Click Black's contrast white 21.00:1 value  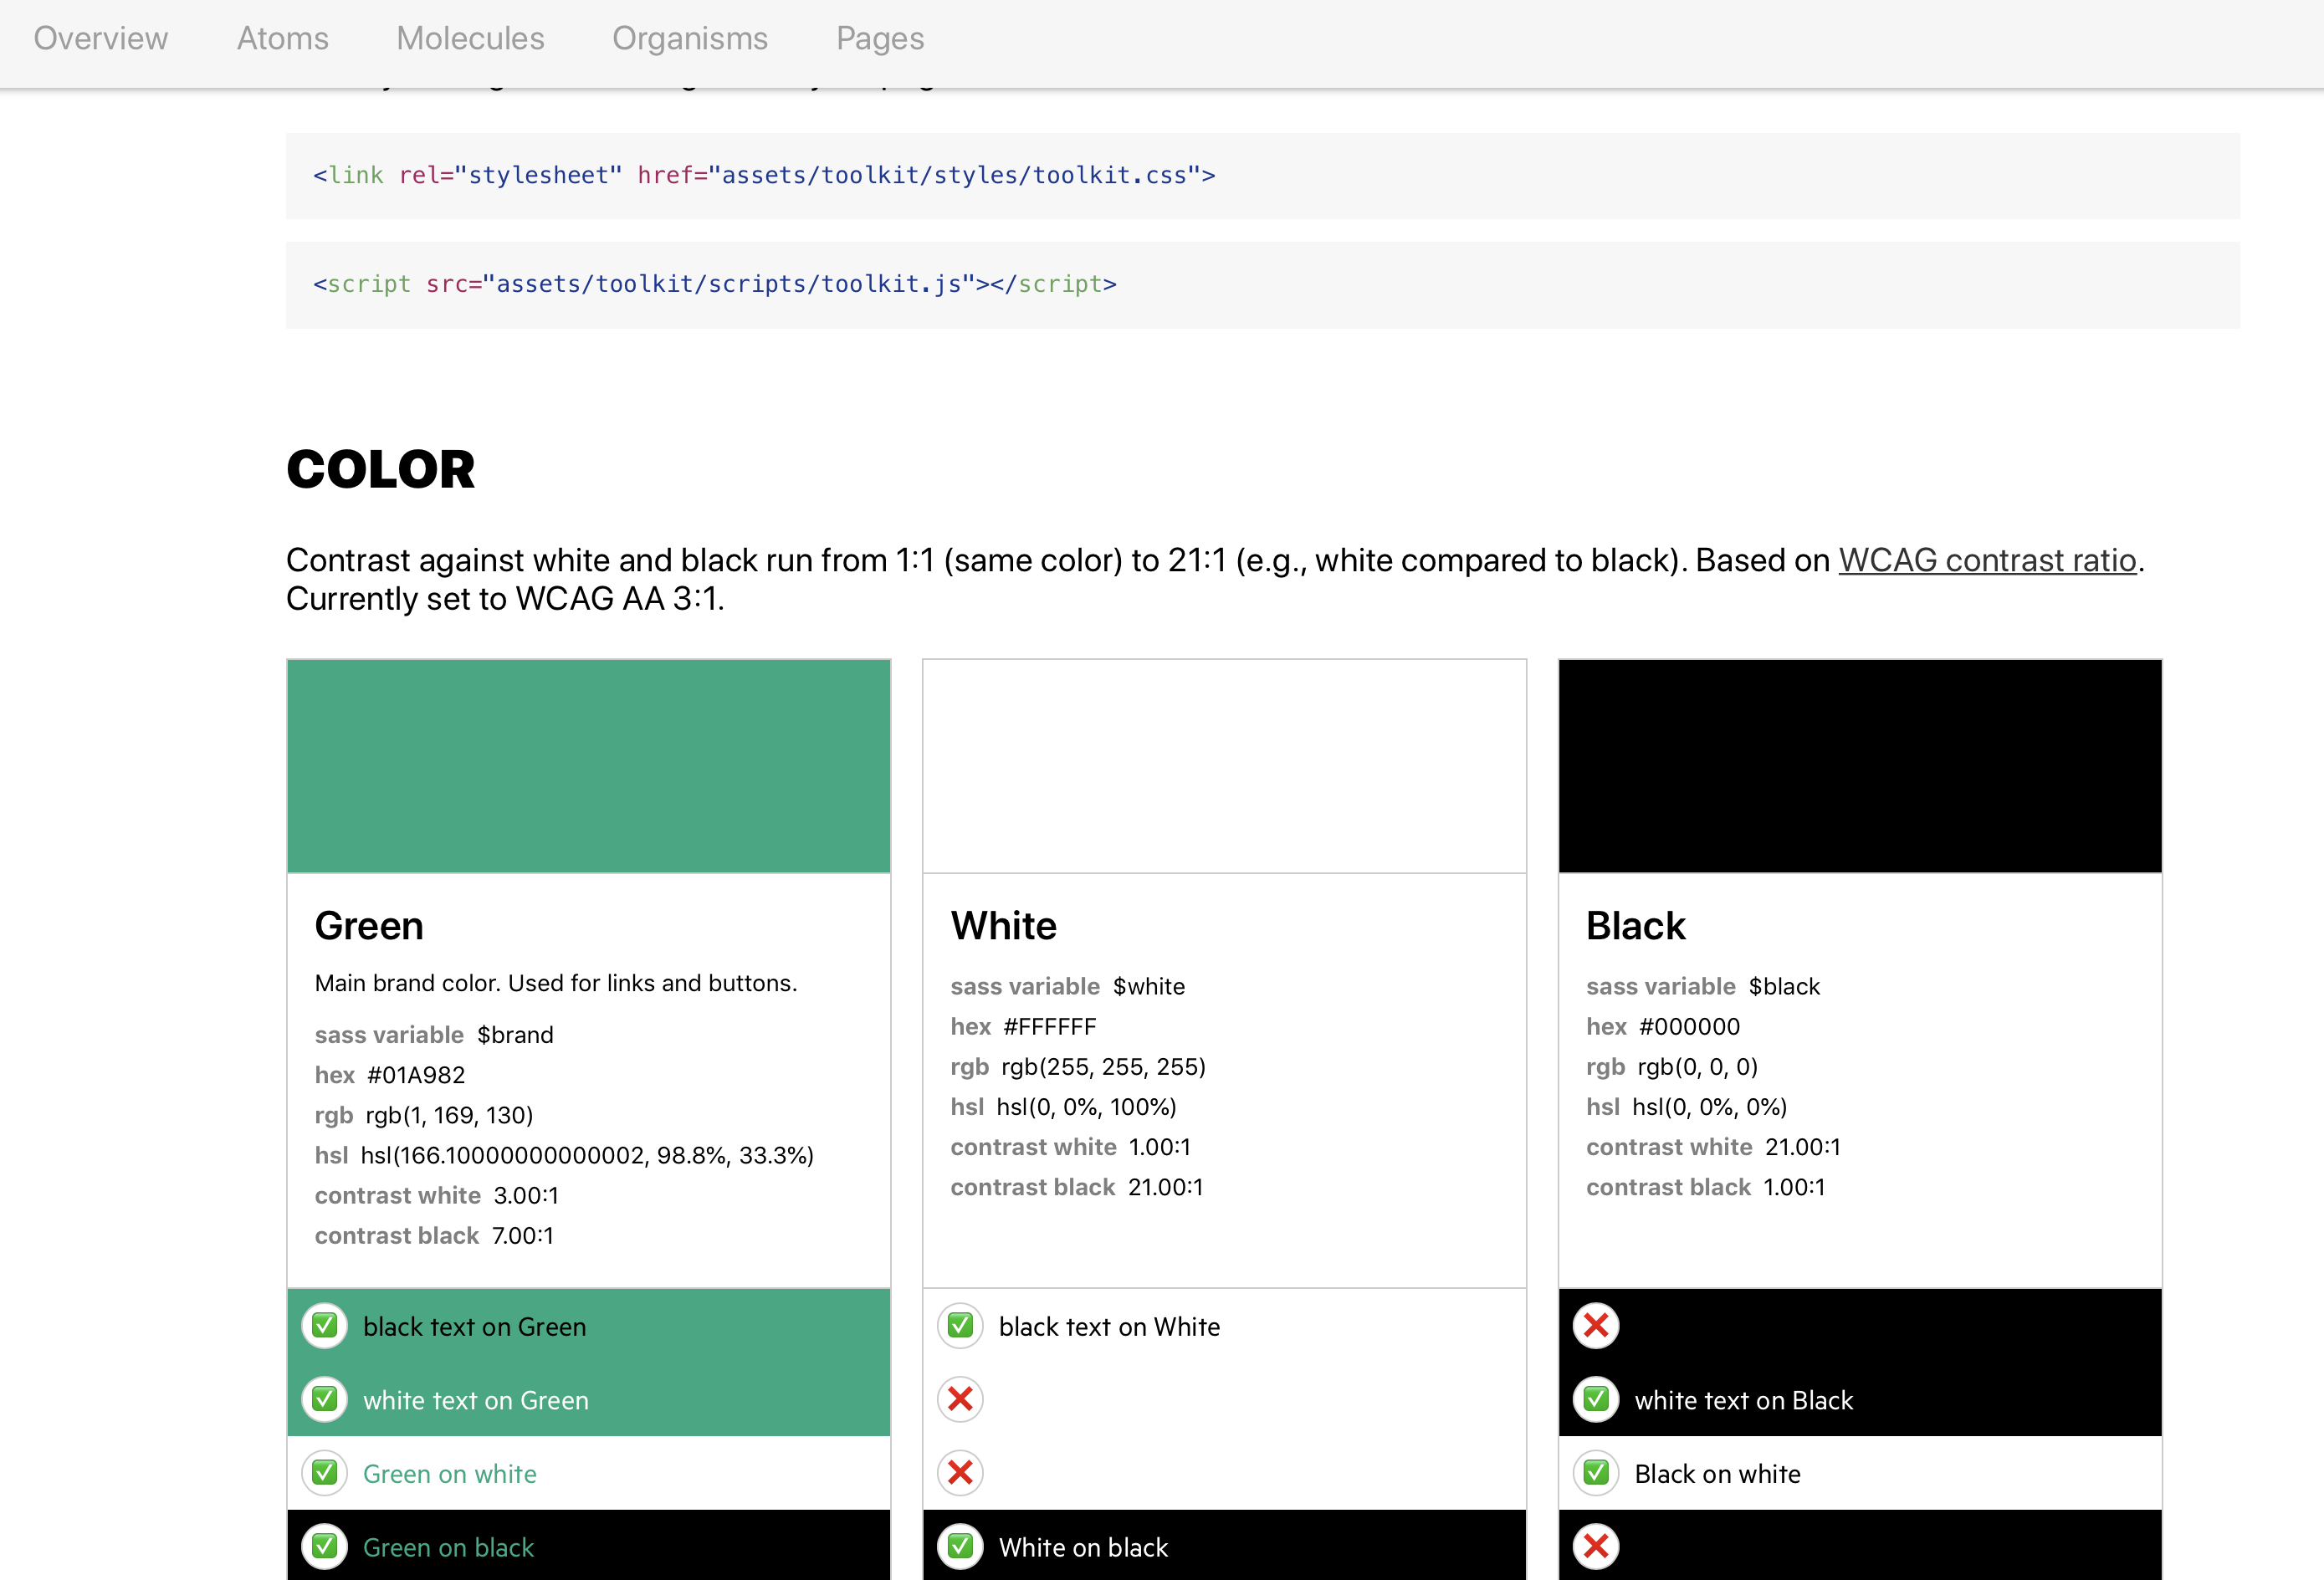[x=1803, y=1147]
